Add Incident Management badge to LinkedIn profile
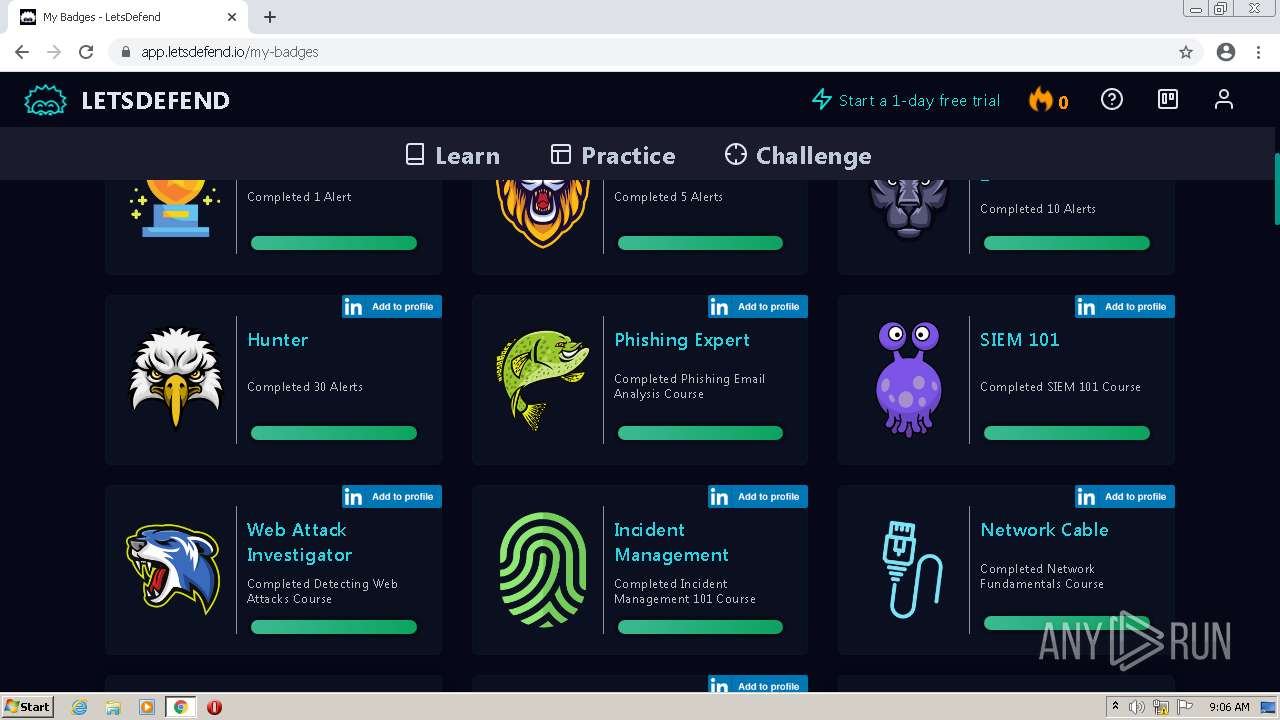 758,497
